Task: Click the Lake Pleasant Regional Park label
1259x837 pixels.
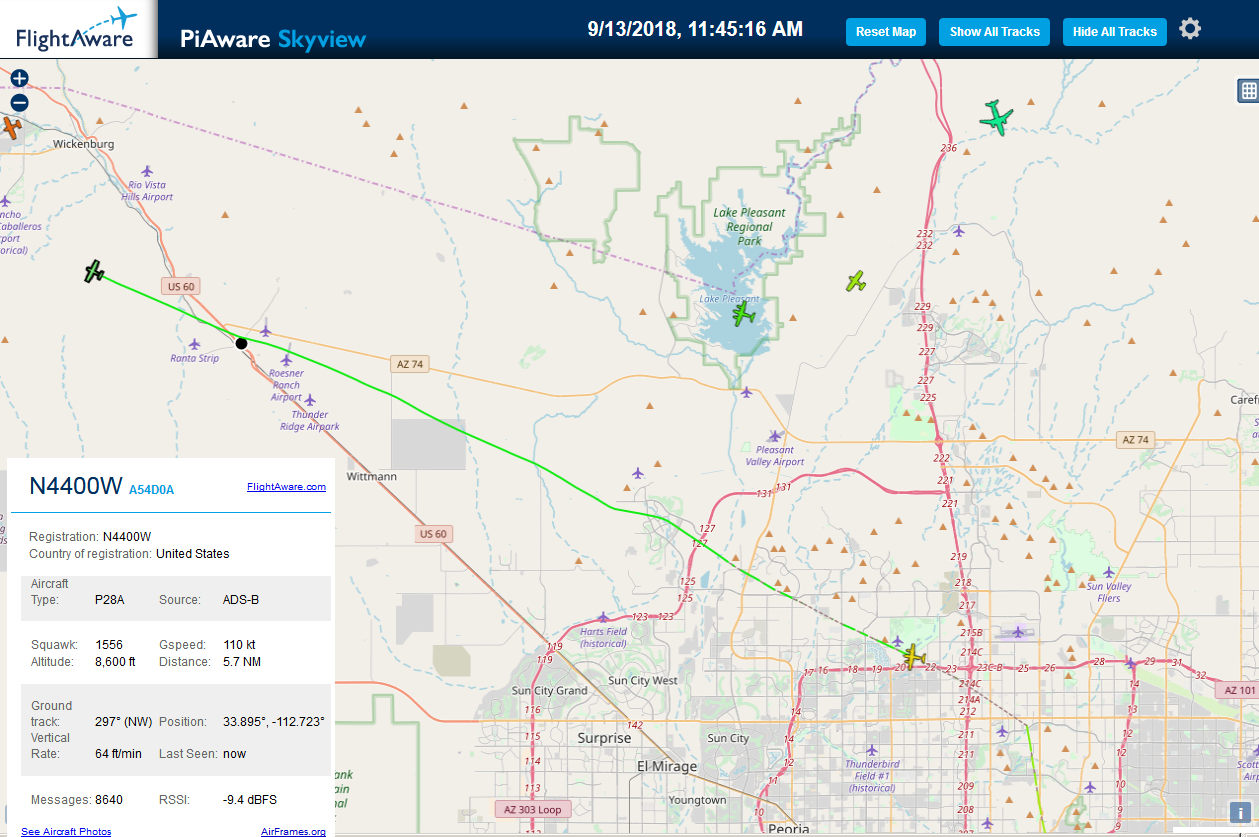Action: [x=749, y=227]
